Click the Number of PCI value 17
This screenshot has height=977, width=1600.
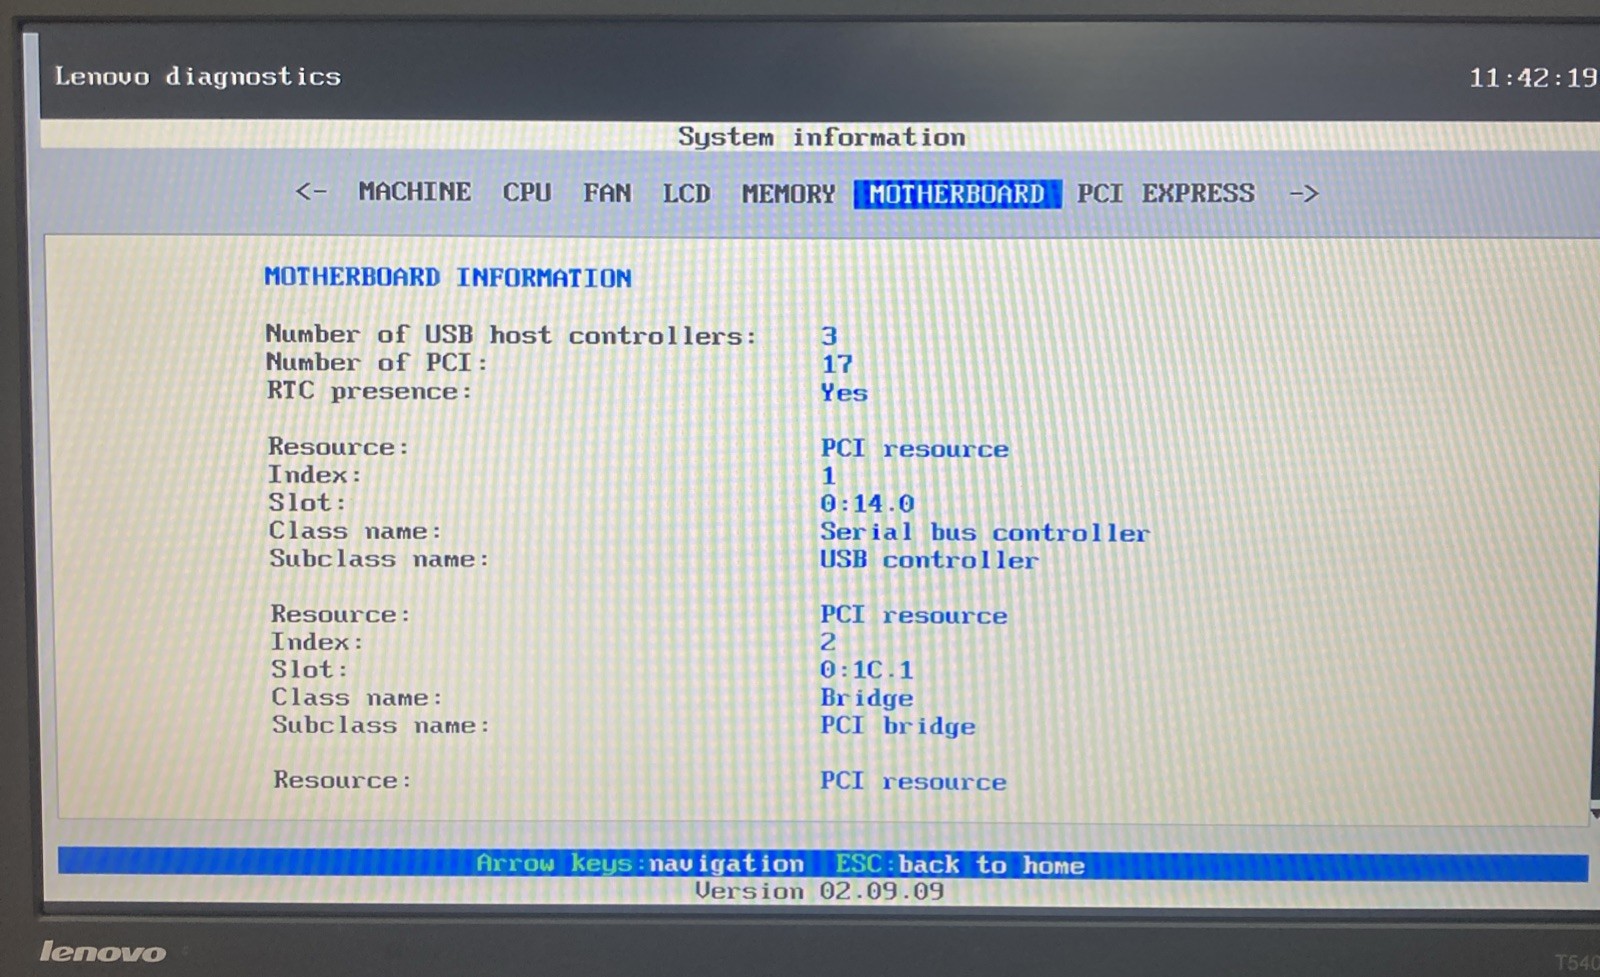(x=837, y=364)
